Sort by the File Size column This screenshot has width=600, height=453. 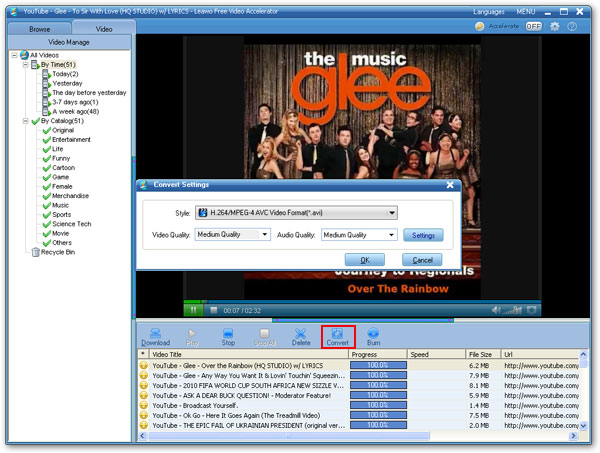[x=483, y=354]
